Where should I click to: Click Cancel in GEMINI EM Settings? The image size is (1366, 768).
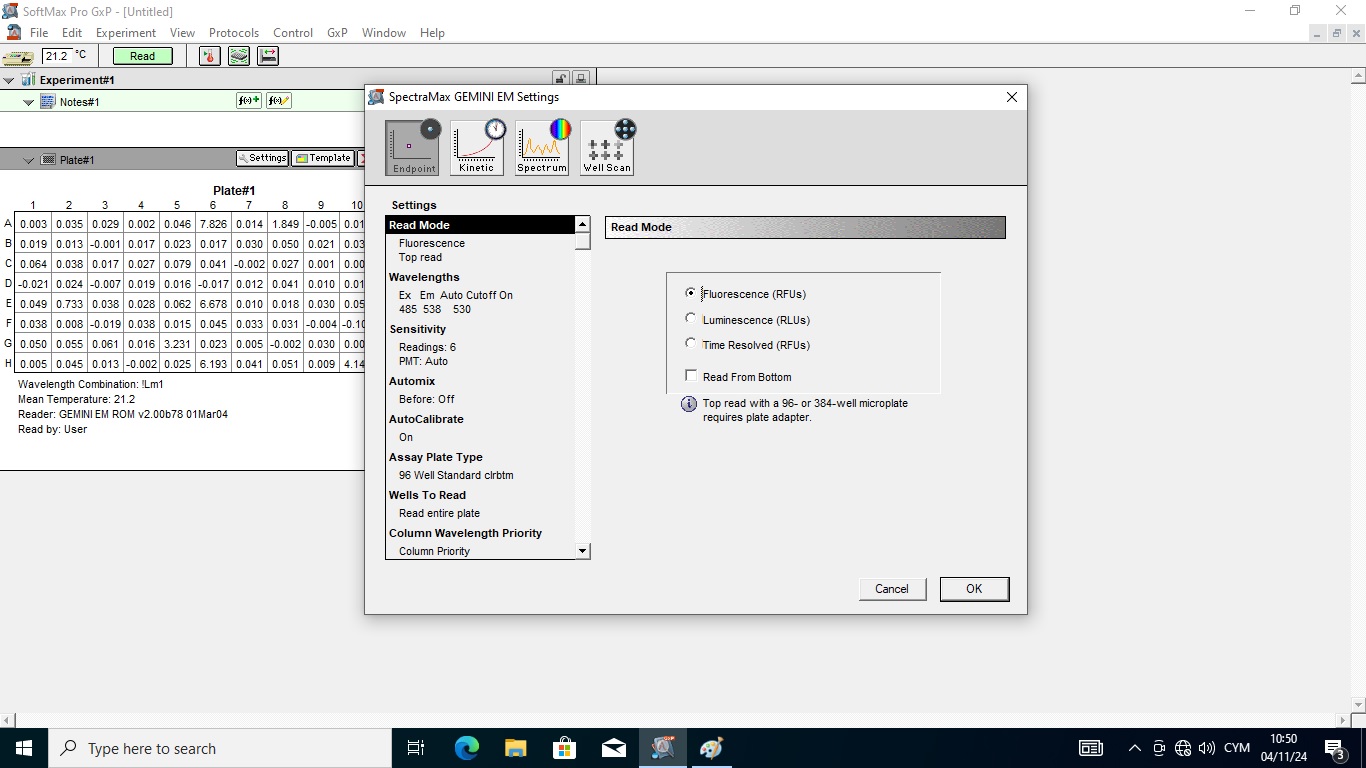pos(892,589)
